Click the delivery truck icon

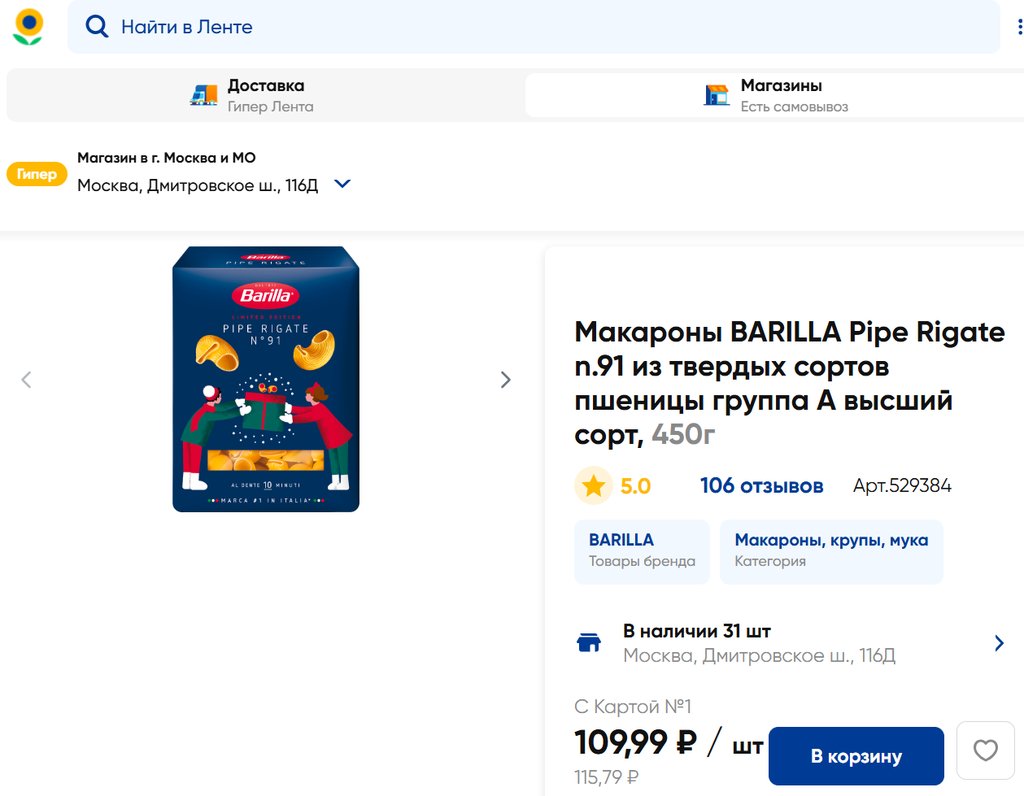tap(204, 95)
